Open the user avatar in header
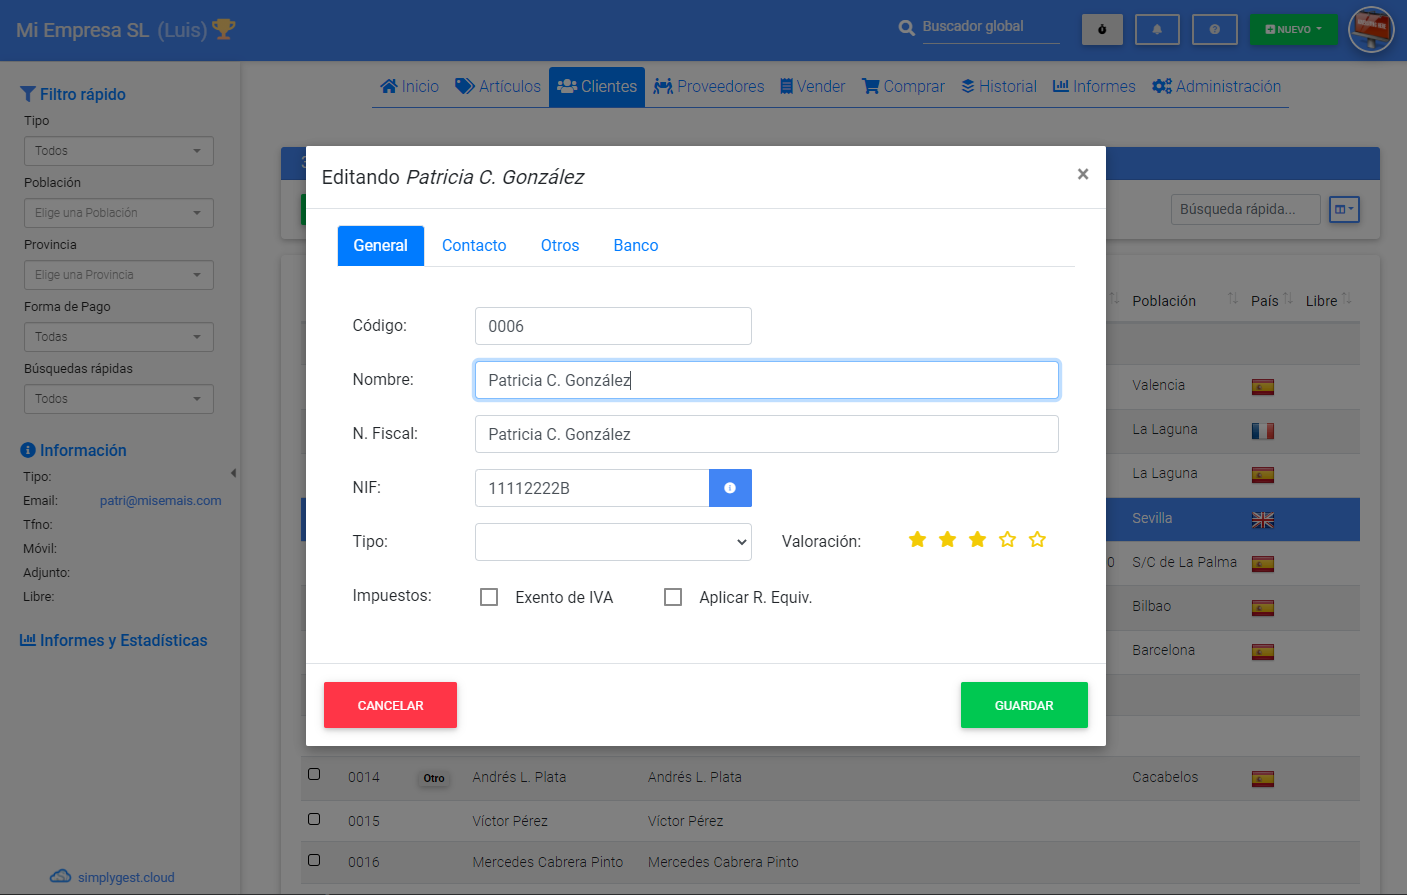Viewport: 1407px width, 895px height. [x=1370, y=29]
